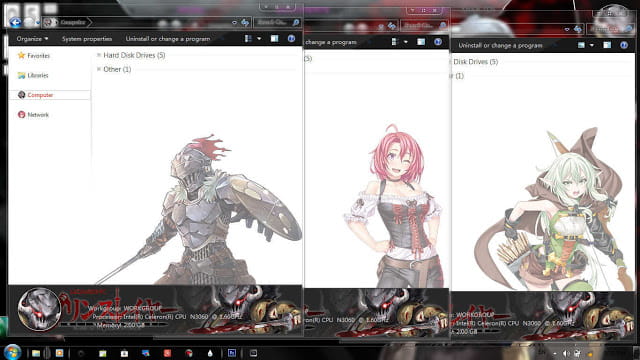Open the Organize dropdown menu
The image size is (640, 360).
tap(32, 39)
